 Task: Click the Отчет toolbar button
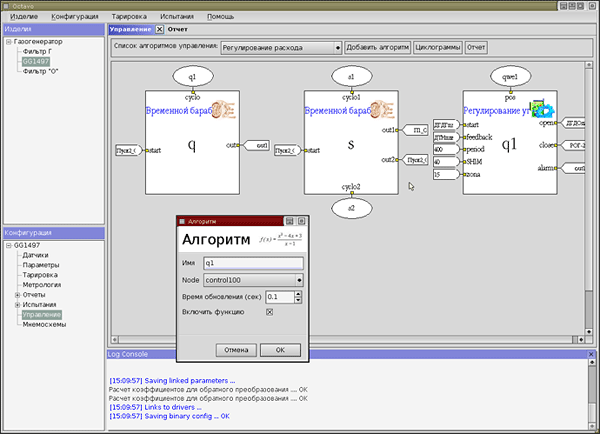476,47
